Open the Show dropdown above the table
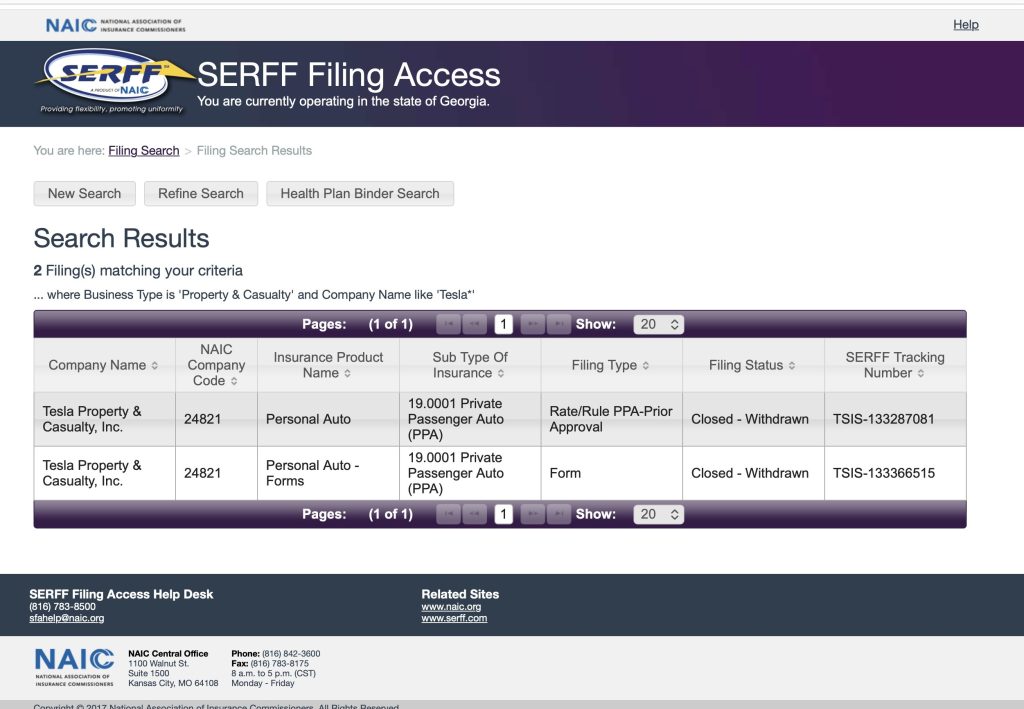The height and width of the screenshot is (709, 1024). pos(659,324)
